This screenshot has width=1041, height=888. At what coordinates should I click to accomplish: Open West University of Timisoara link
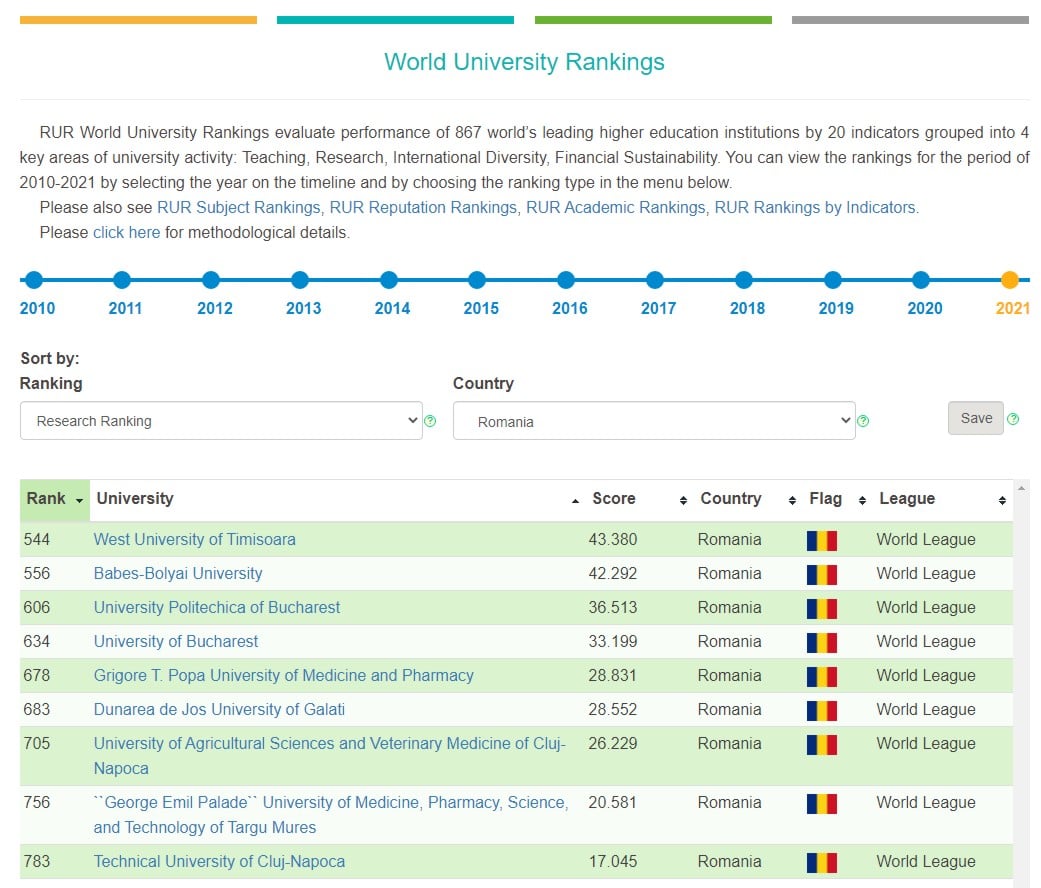pyautogui.click(x=195, y=540)
